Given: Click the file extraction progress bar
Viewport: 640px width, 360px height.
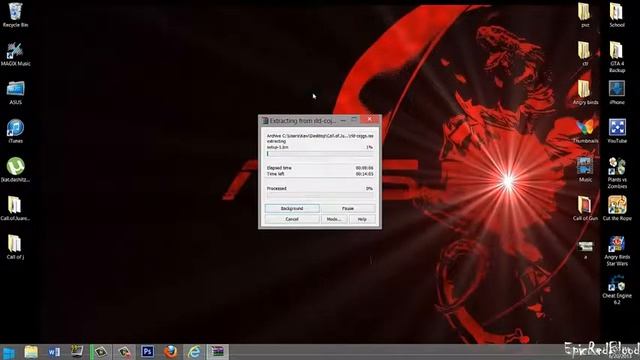Looking at the screenshot, I should [320, 154].
